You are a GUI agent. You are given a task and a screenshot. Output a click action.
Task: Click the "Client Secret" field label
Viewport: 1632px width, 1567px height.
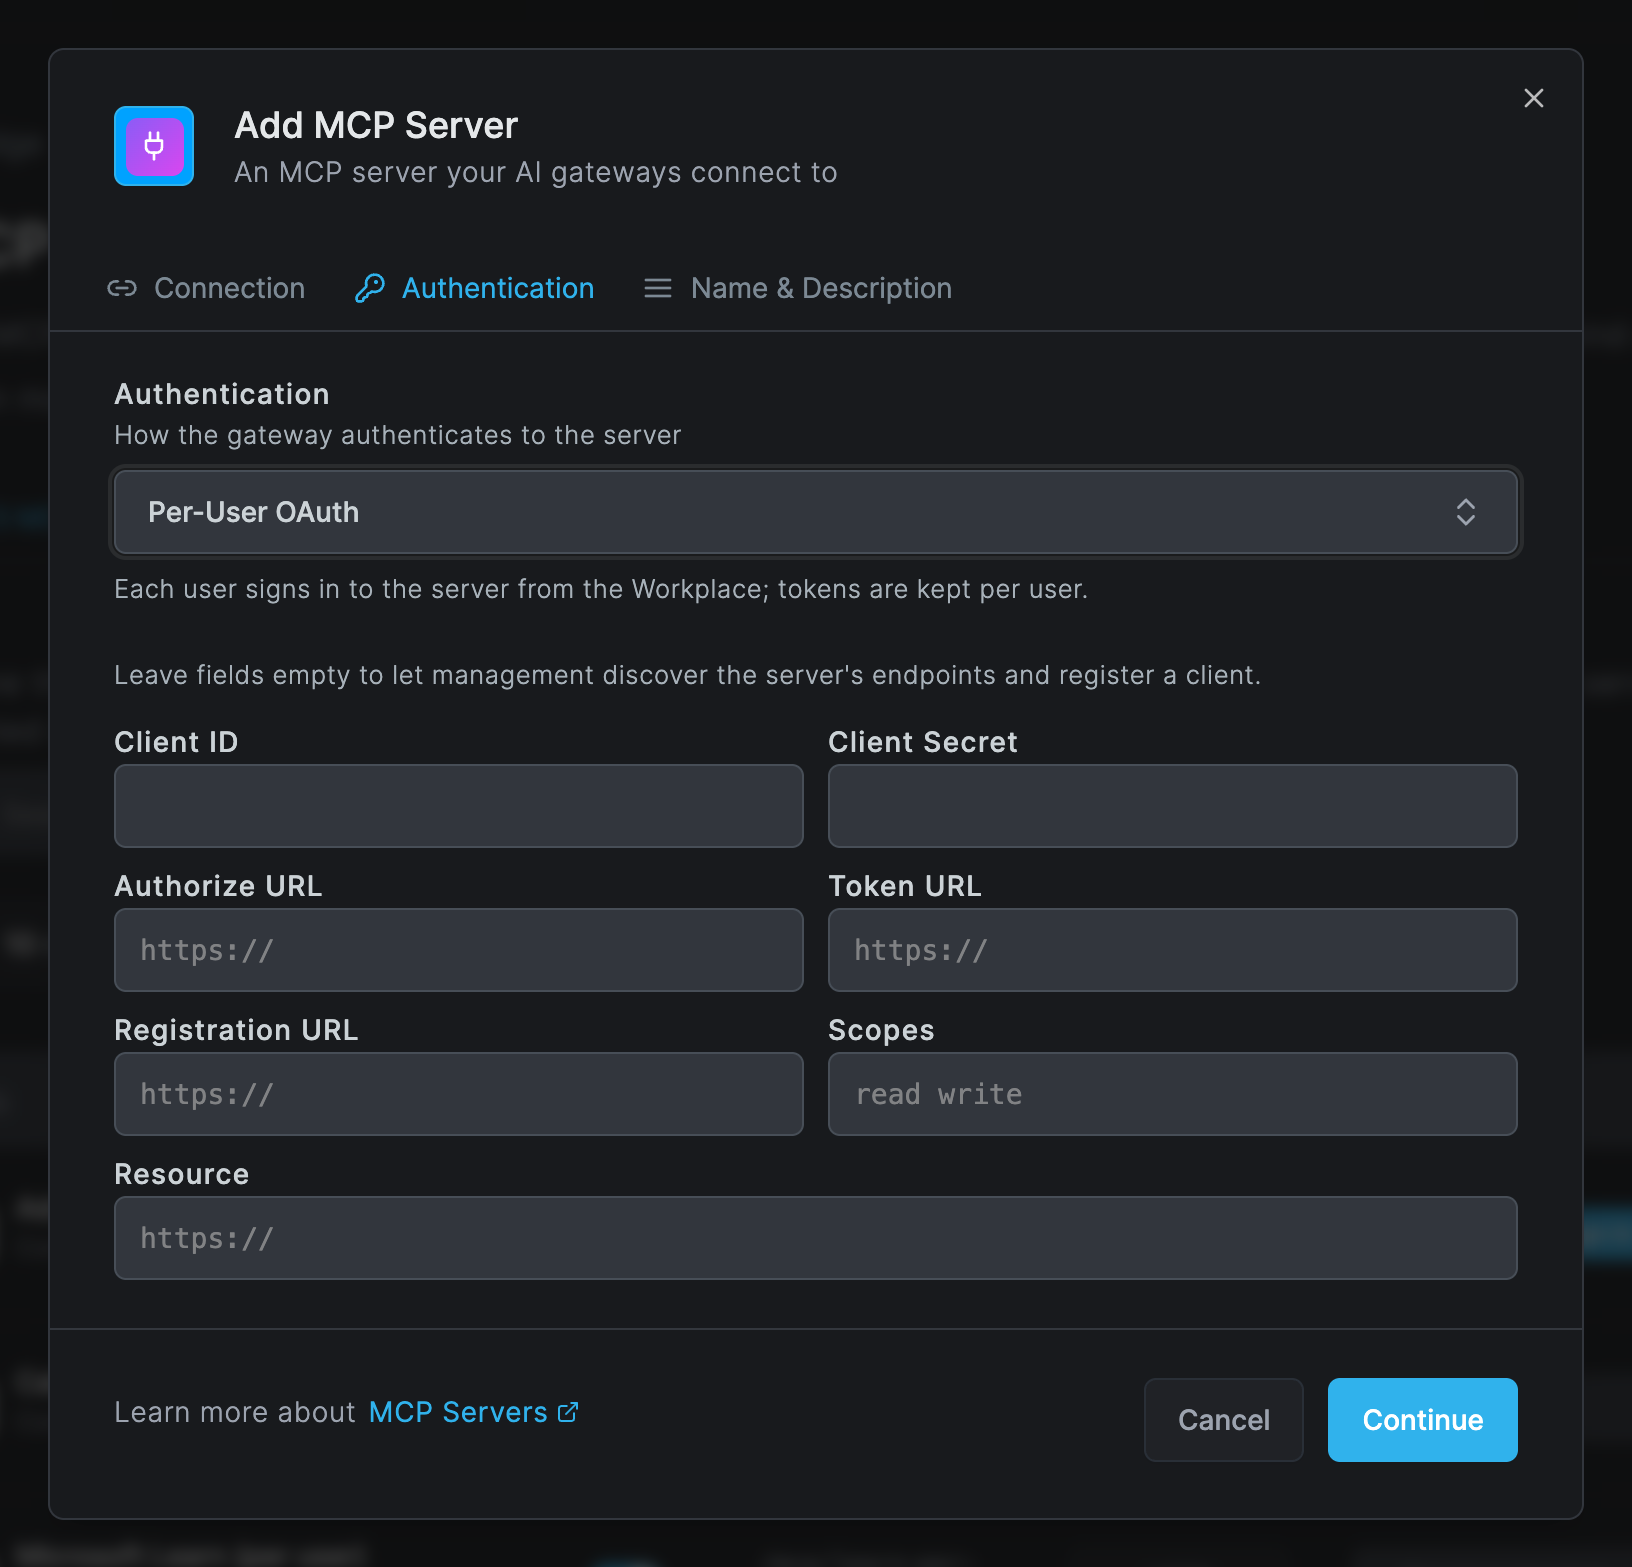(x=923, y=742)
